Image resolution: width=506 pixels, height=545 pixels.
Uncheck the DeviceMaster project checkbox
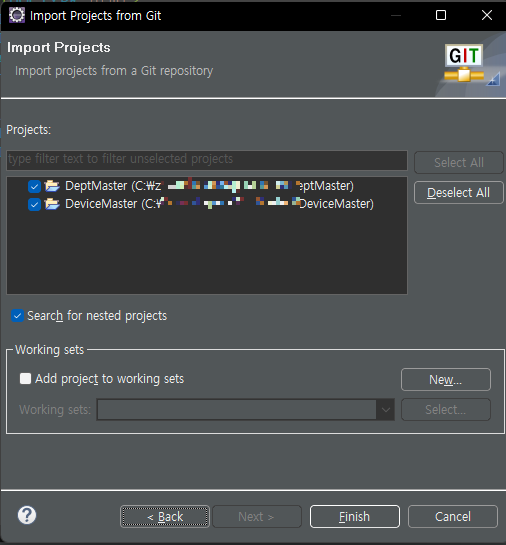coord(34,204)
